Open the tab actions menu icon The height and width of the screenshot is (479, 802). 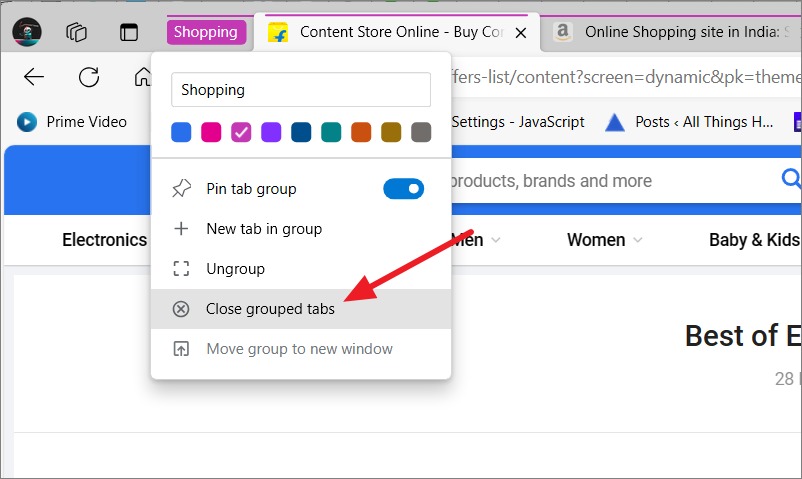tap(128, 32)
